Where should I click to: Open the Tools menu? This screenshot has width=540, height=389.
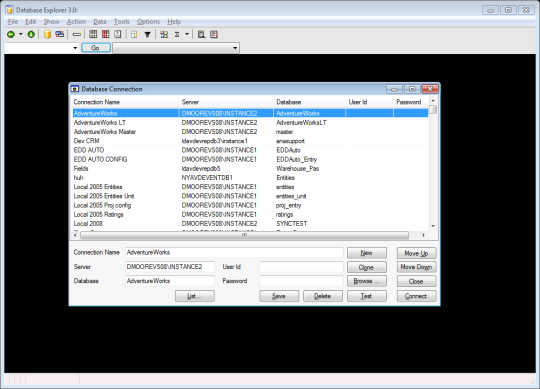click(122, 22)
